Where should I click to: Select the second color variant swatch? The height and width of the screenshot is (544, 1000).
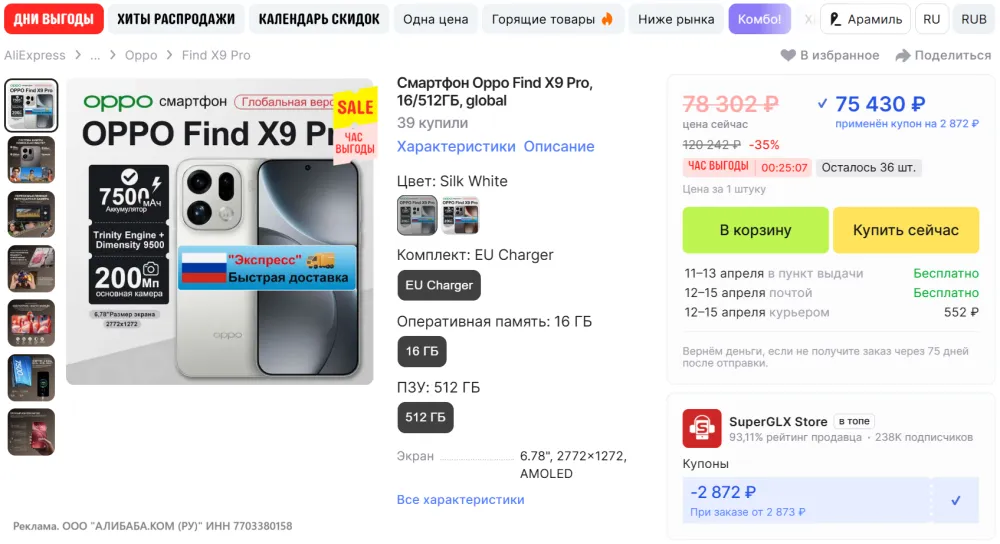click(460, 216)
